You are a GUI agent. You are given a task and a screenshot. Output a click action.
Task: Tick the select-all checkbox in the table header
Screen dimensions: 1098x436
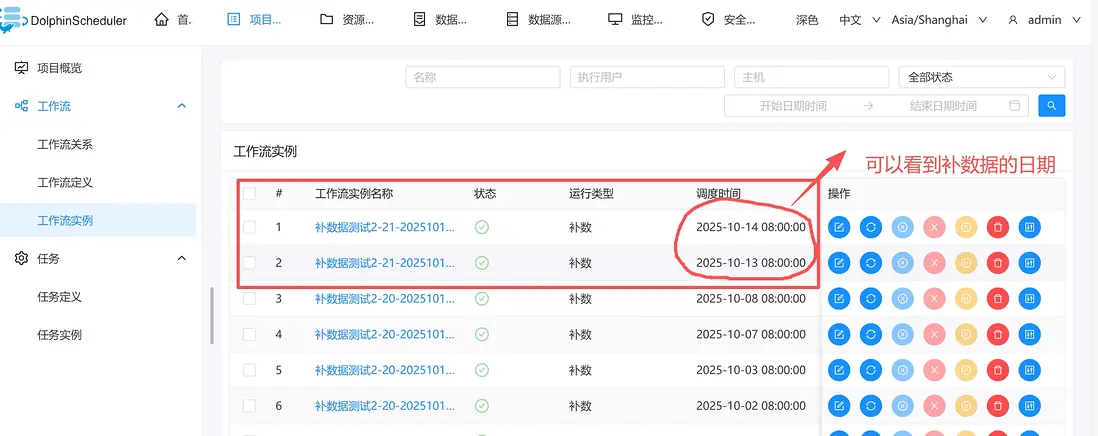[249, 194]
